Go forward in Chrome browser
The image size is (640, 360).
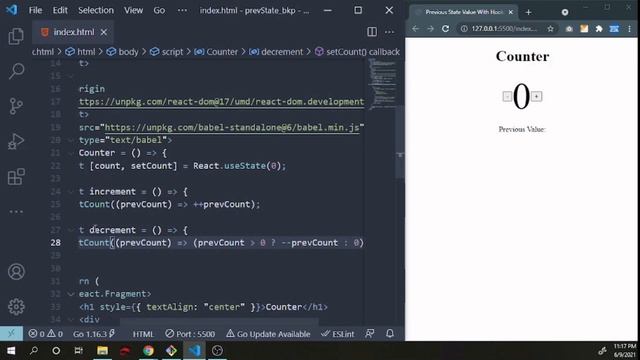click(x=430, y=29)
